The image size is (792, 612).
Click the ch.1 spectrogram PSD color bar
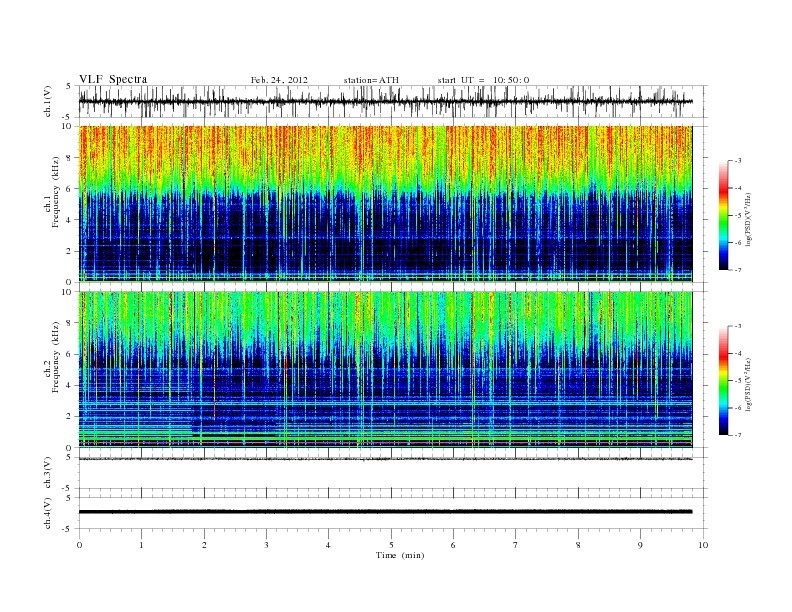(724, 215)
